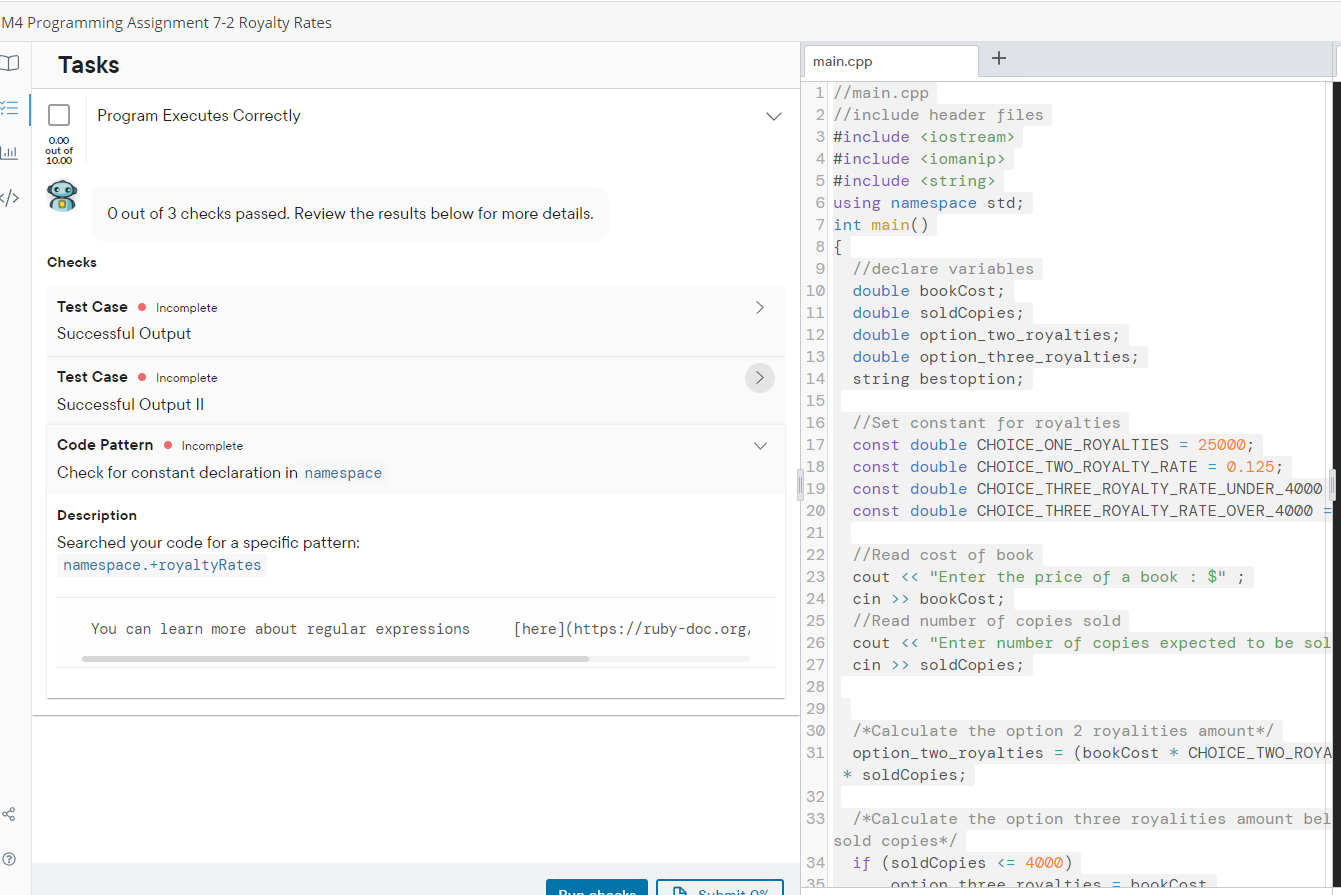Click the '0.00 out of 10.00' score
This screenshot has height=895, width=1341.
pyautogui.click(x=59, y=151)
